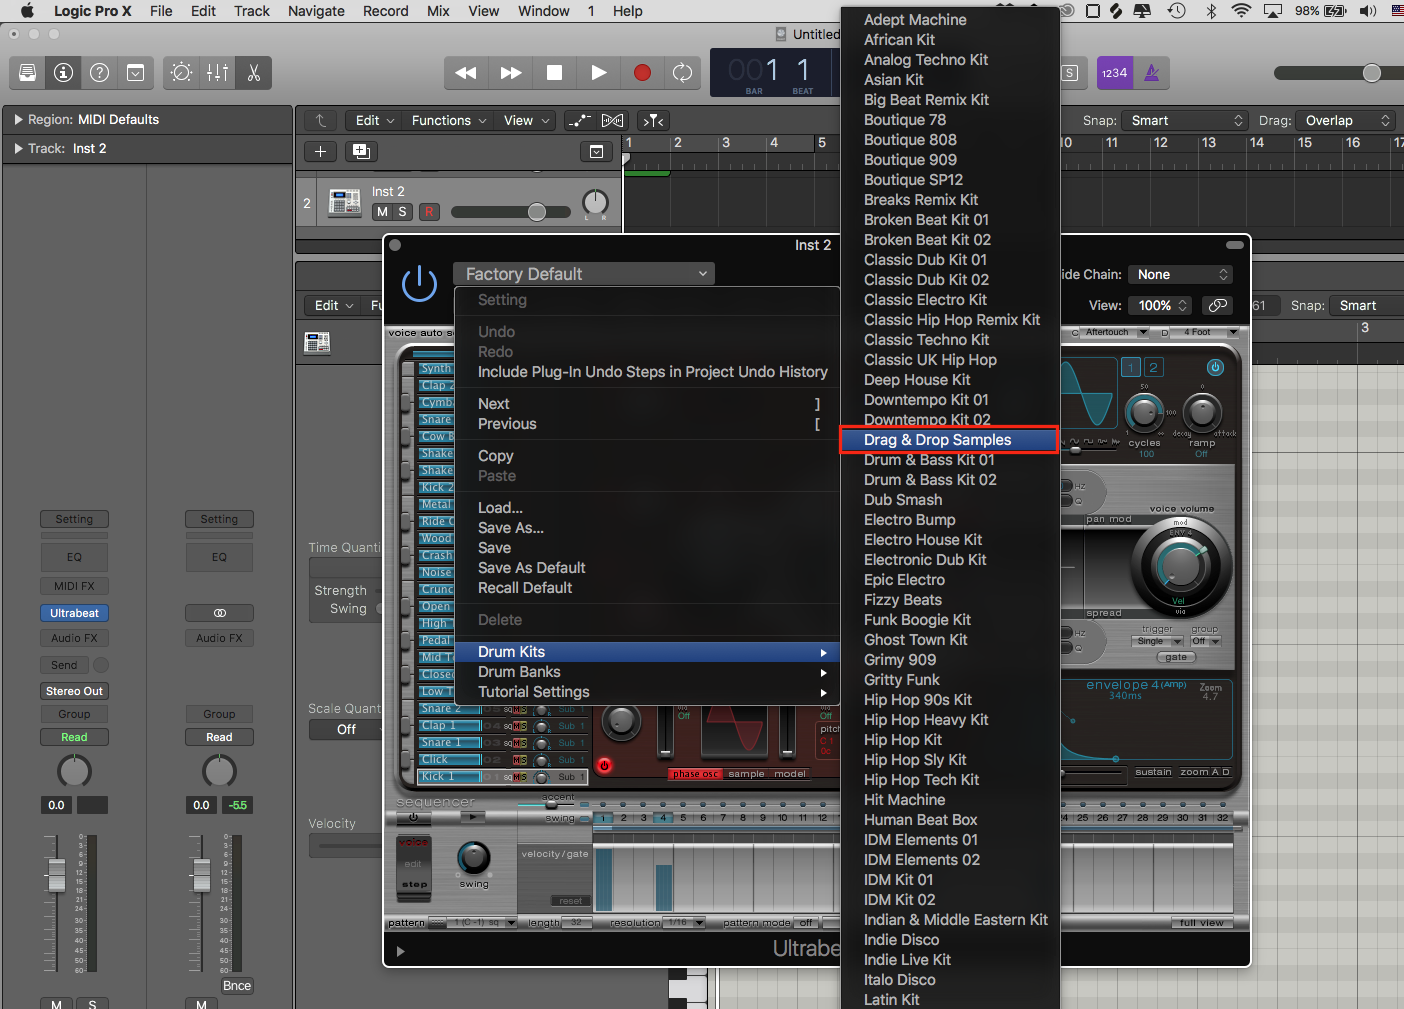This screenshot has width=1404, height=1009.
Task: Click the Ultrabeat instrument slot button
Action: click(75, 613)
